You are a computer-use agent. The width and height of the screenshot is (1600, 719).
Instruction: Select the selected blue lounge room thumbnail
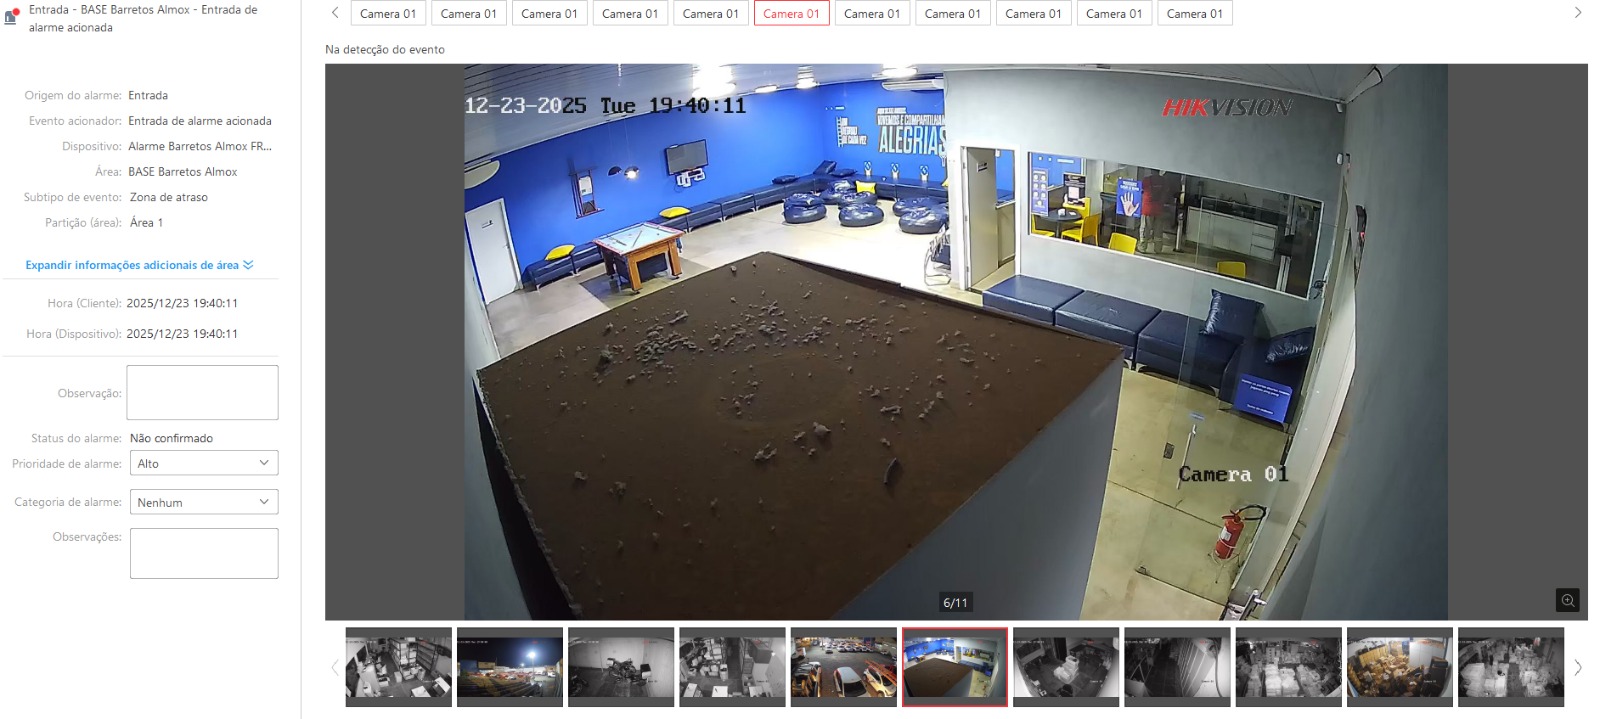pos(954,666)
